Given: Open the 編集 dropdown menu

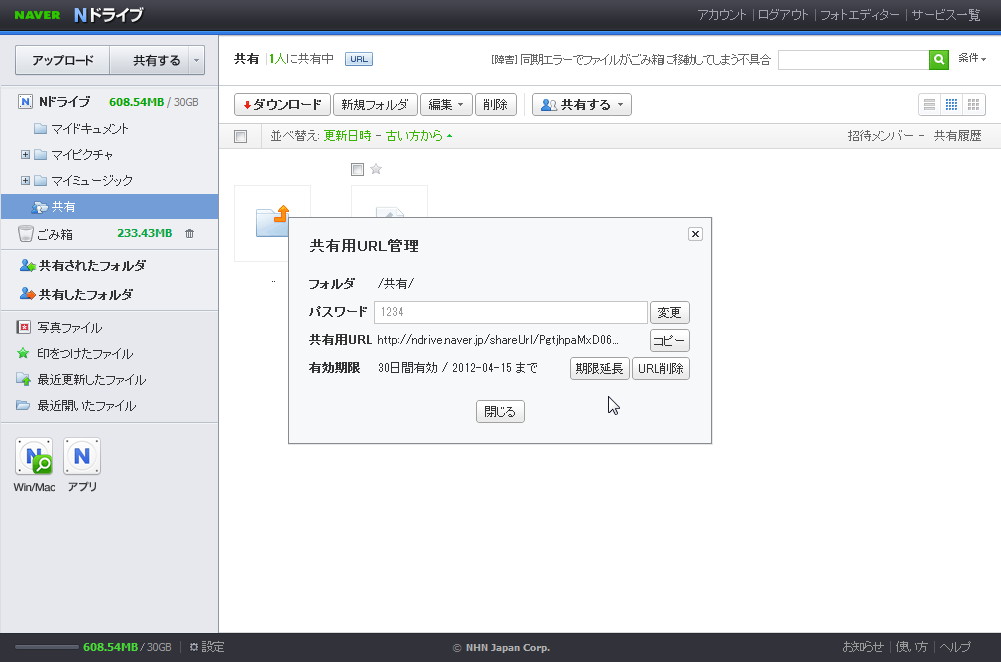Looking at the screenshot, I should [446, 104].
